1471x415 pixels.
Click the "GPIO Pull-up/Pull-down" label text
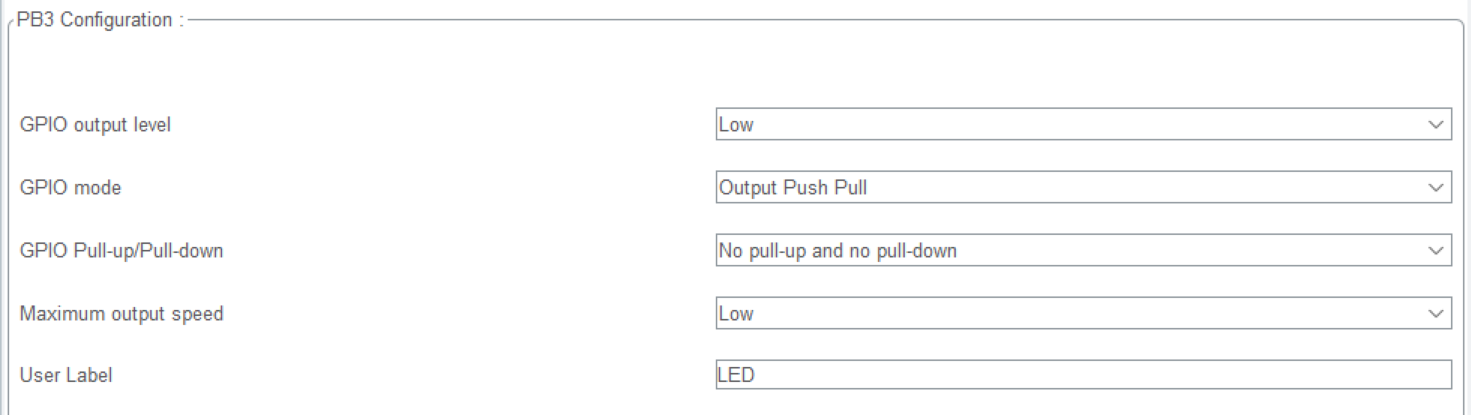pyautogui.click(x=121, y=250)
